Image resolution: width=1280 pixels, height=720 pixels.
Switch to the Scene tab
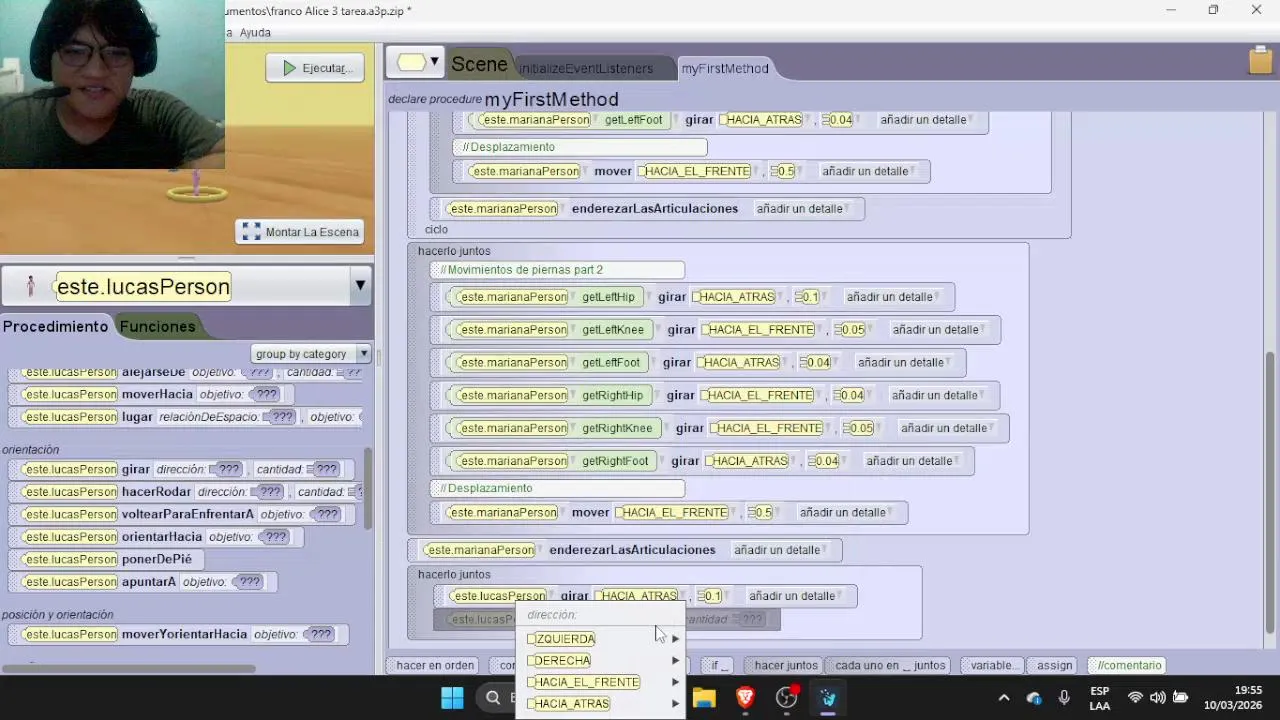(479, 64)
